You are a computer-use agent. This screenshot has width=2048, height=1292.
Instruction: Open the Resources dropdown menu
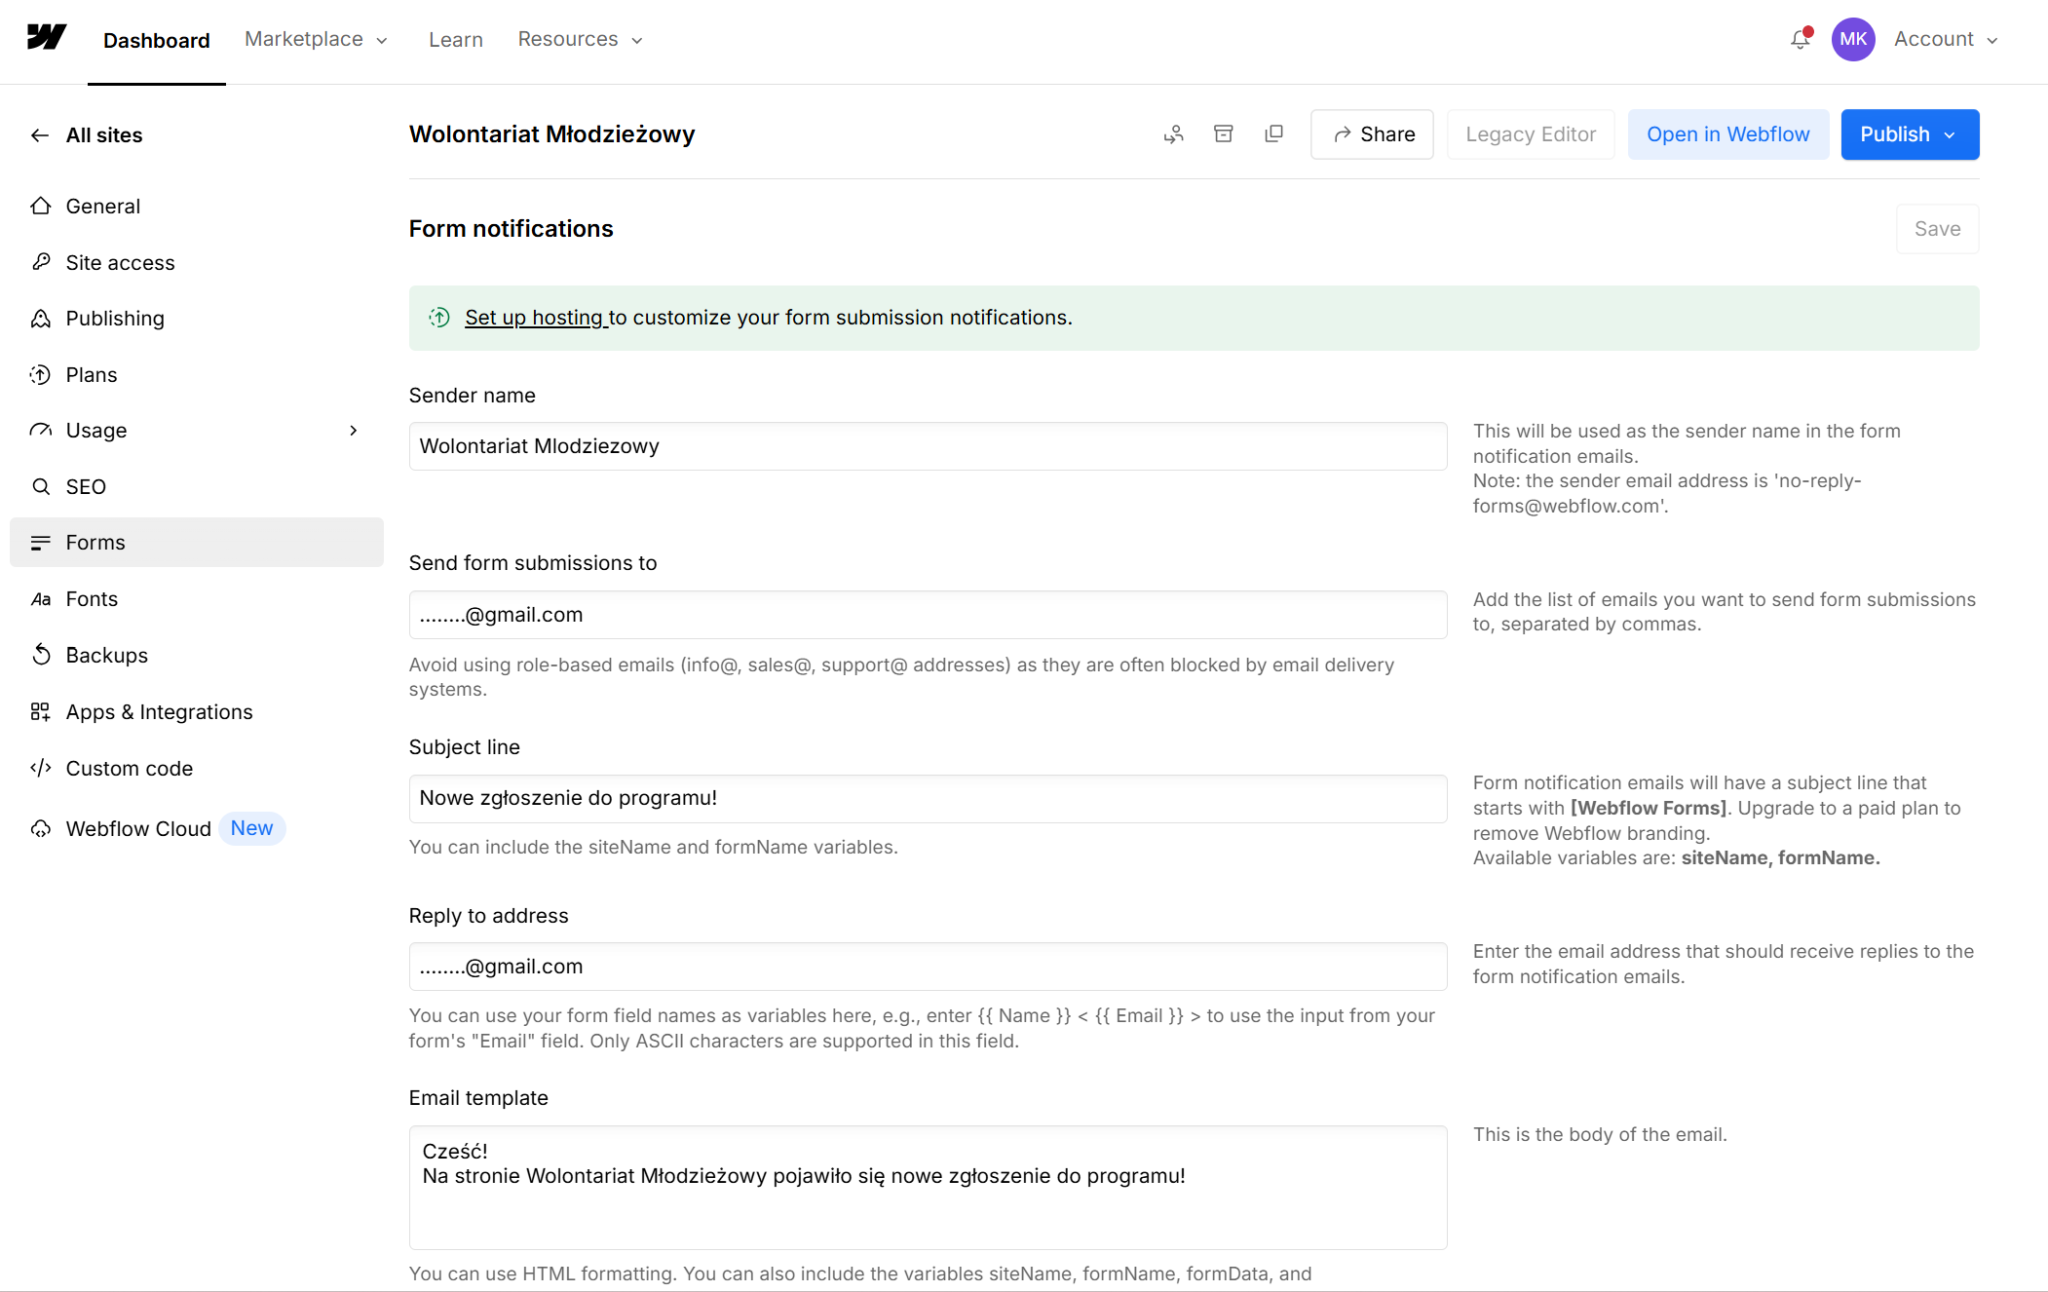click(580, 39)
